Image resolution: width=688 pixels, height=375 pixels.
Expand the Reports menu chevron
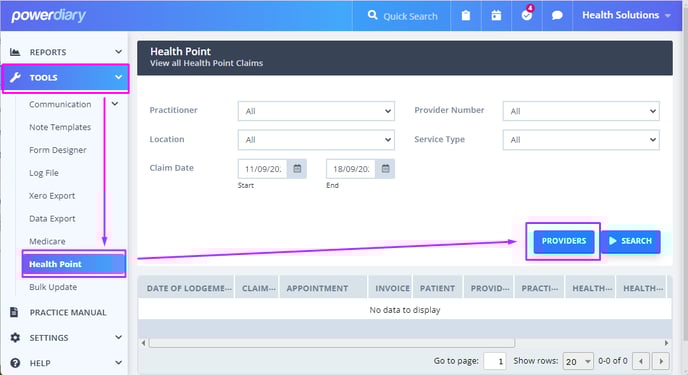click(x=118, y=52)
